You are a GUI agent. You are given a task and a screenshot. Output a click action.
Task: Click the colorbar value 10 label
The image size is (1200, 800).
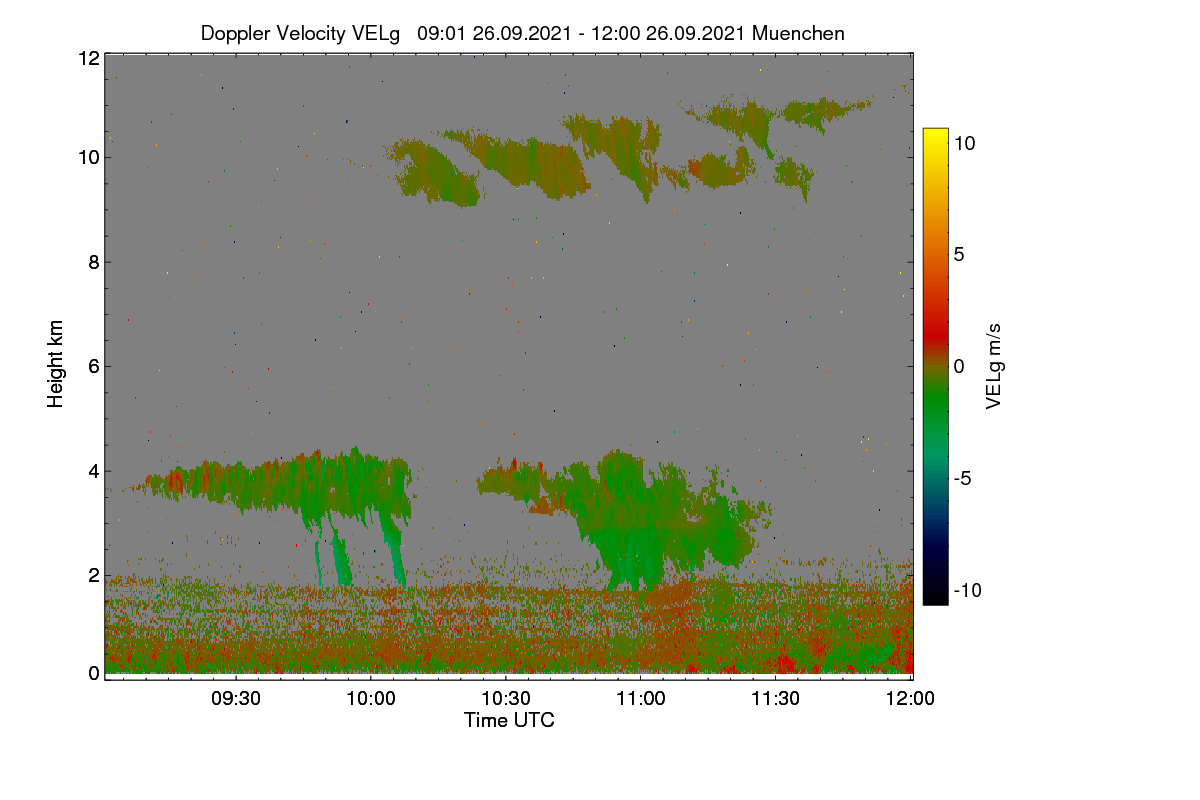point(964,143)
